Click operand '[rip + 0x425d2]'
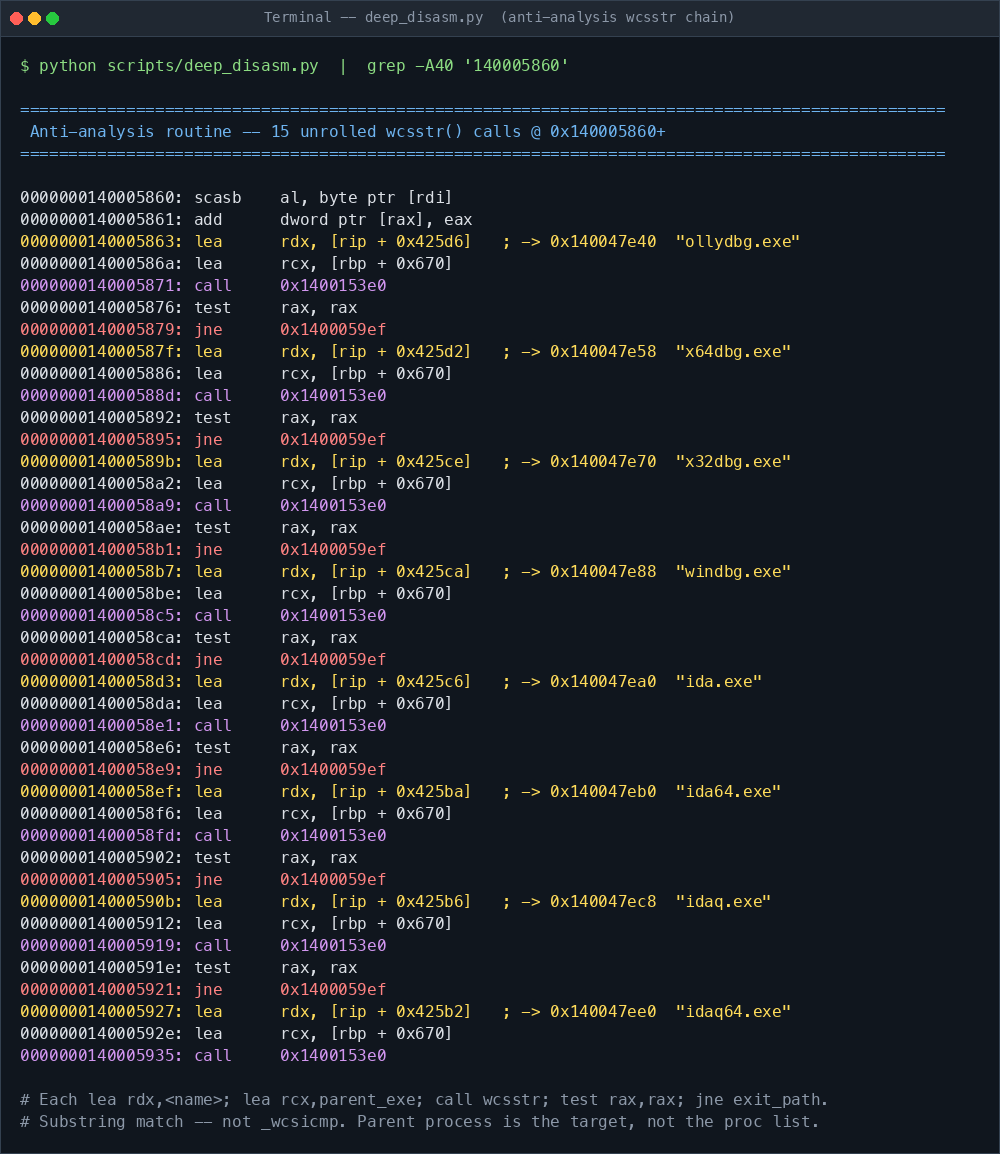1000x1154 pixels. point(401,352)
